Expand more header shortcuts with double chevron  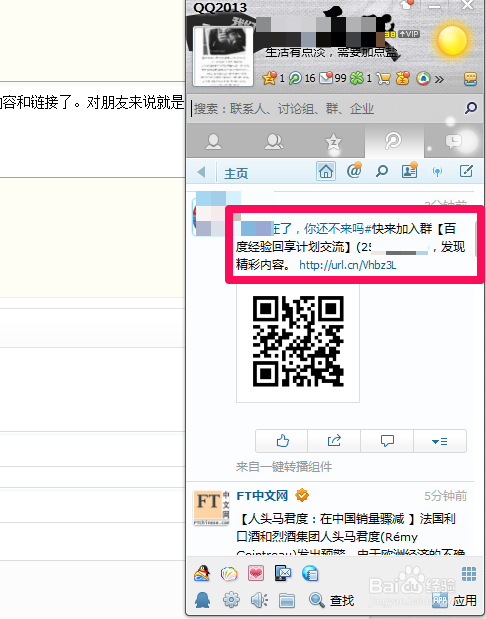[x=439, y=79]
